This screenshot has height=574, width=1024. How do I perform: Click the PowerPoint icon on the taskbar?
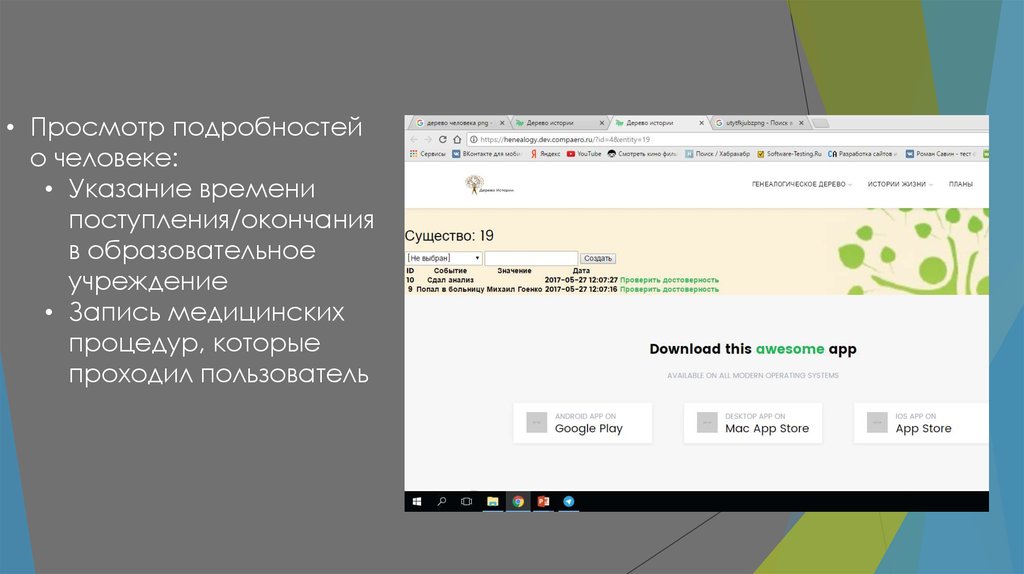click(543, 502)
